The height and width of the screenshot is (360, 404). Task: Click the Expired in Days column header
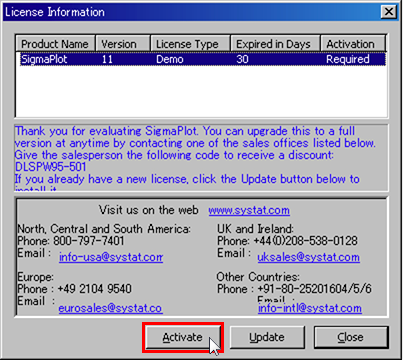tap(275, 44)
